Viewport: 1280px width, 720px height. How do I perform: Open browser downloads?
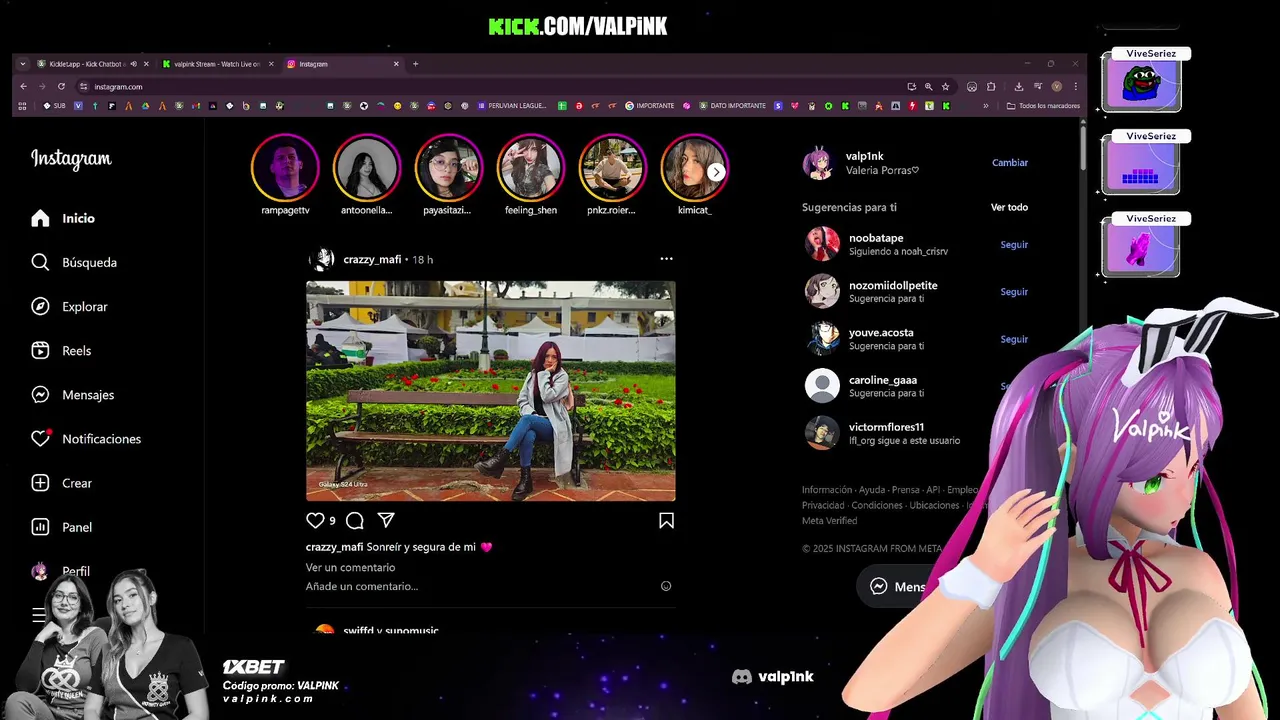[x=1019, y=86]
